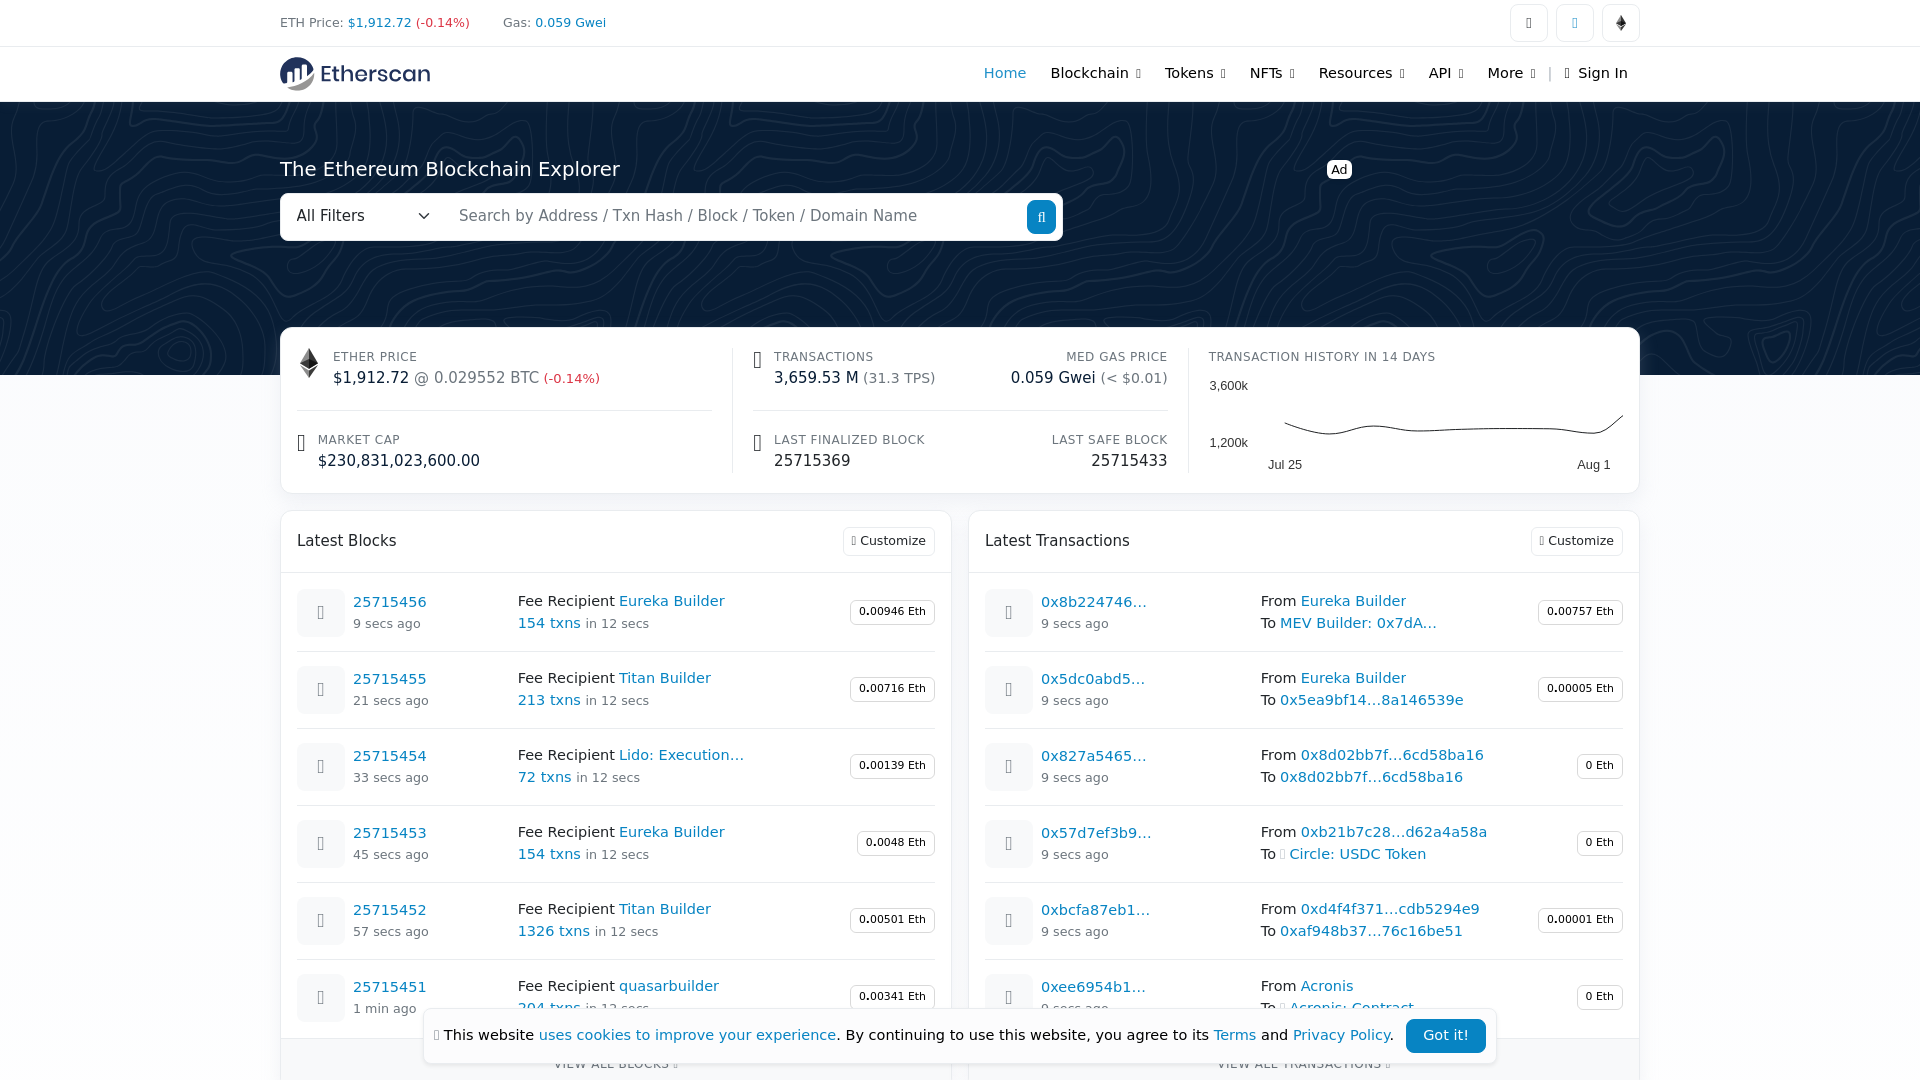Open block 25715451
Screen dimensions: 1920x1080
pos(390,987)
